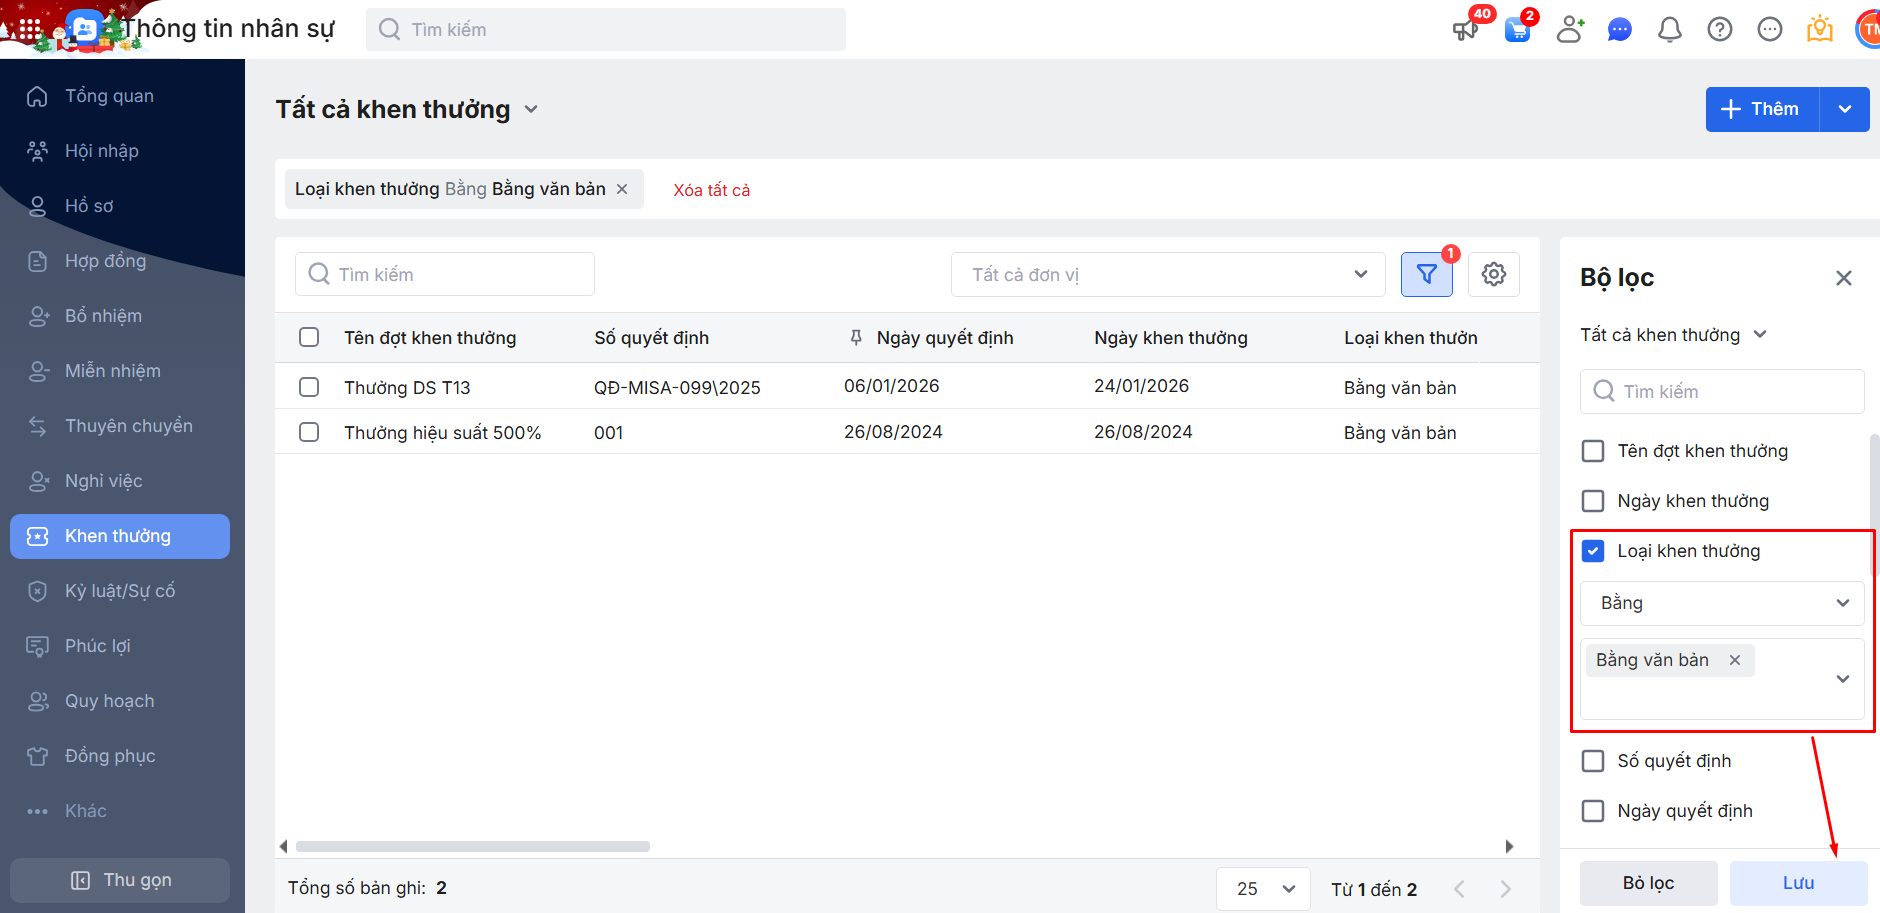Uncheck Loại khen thưởng filter checkbox
The height and width of the screenshot is (913, 1880).
(x=1593, y=551)
